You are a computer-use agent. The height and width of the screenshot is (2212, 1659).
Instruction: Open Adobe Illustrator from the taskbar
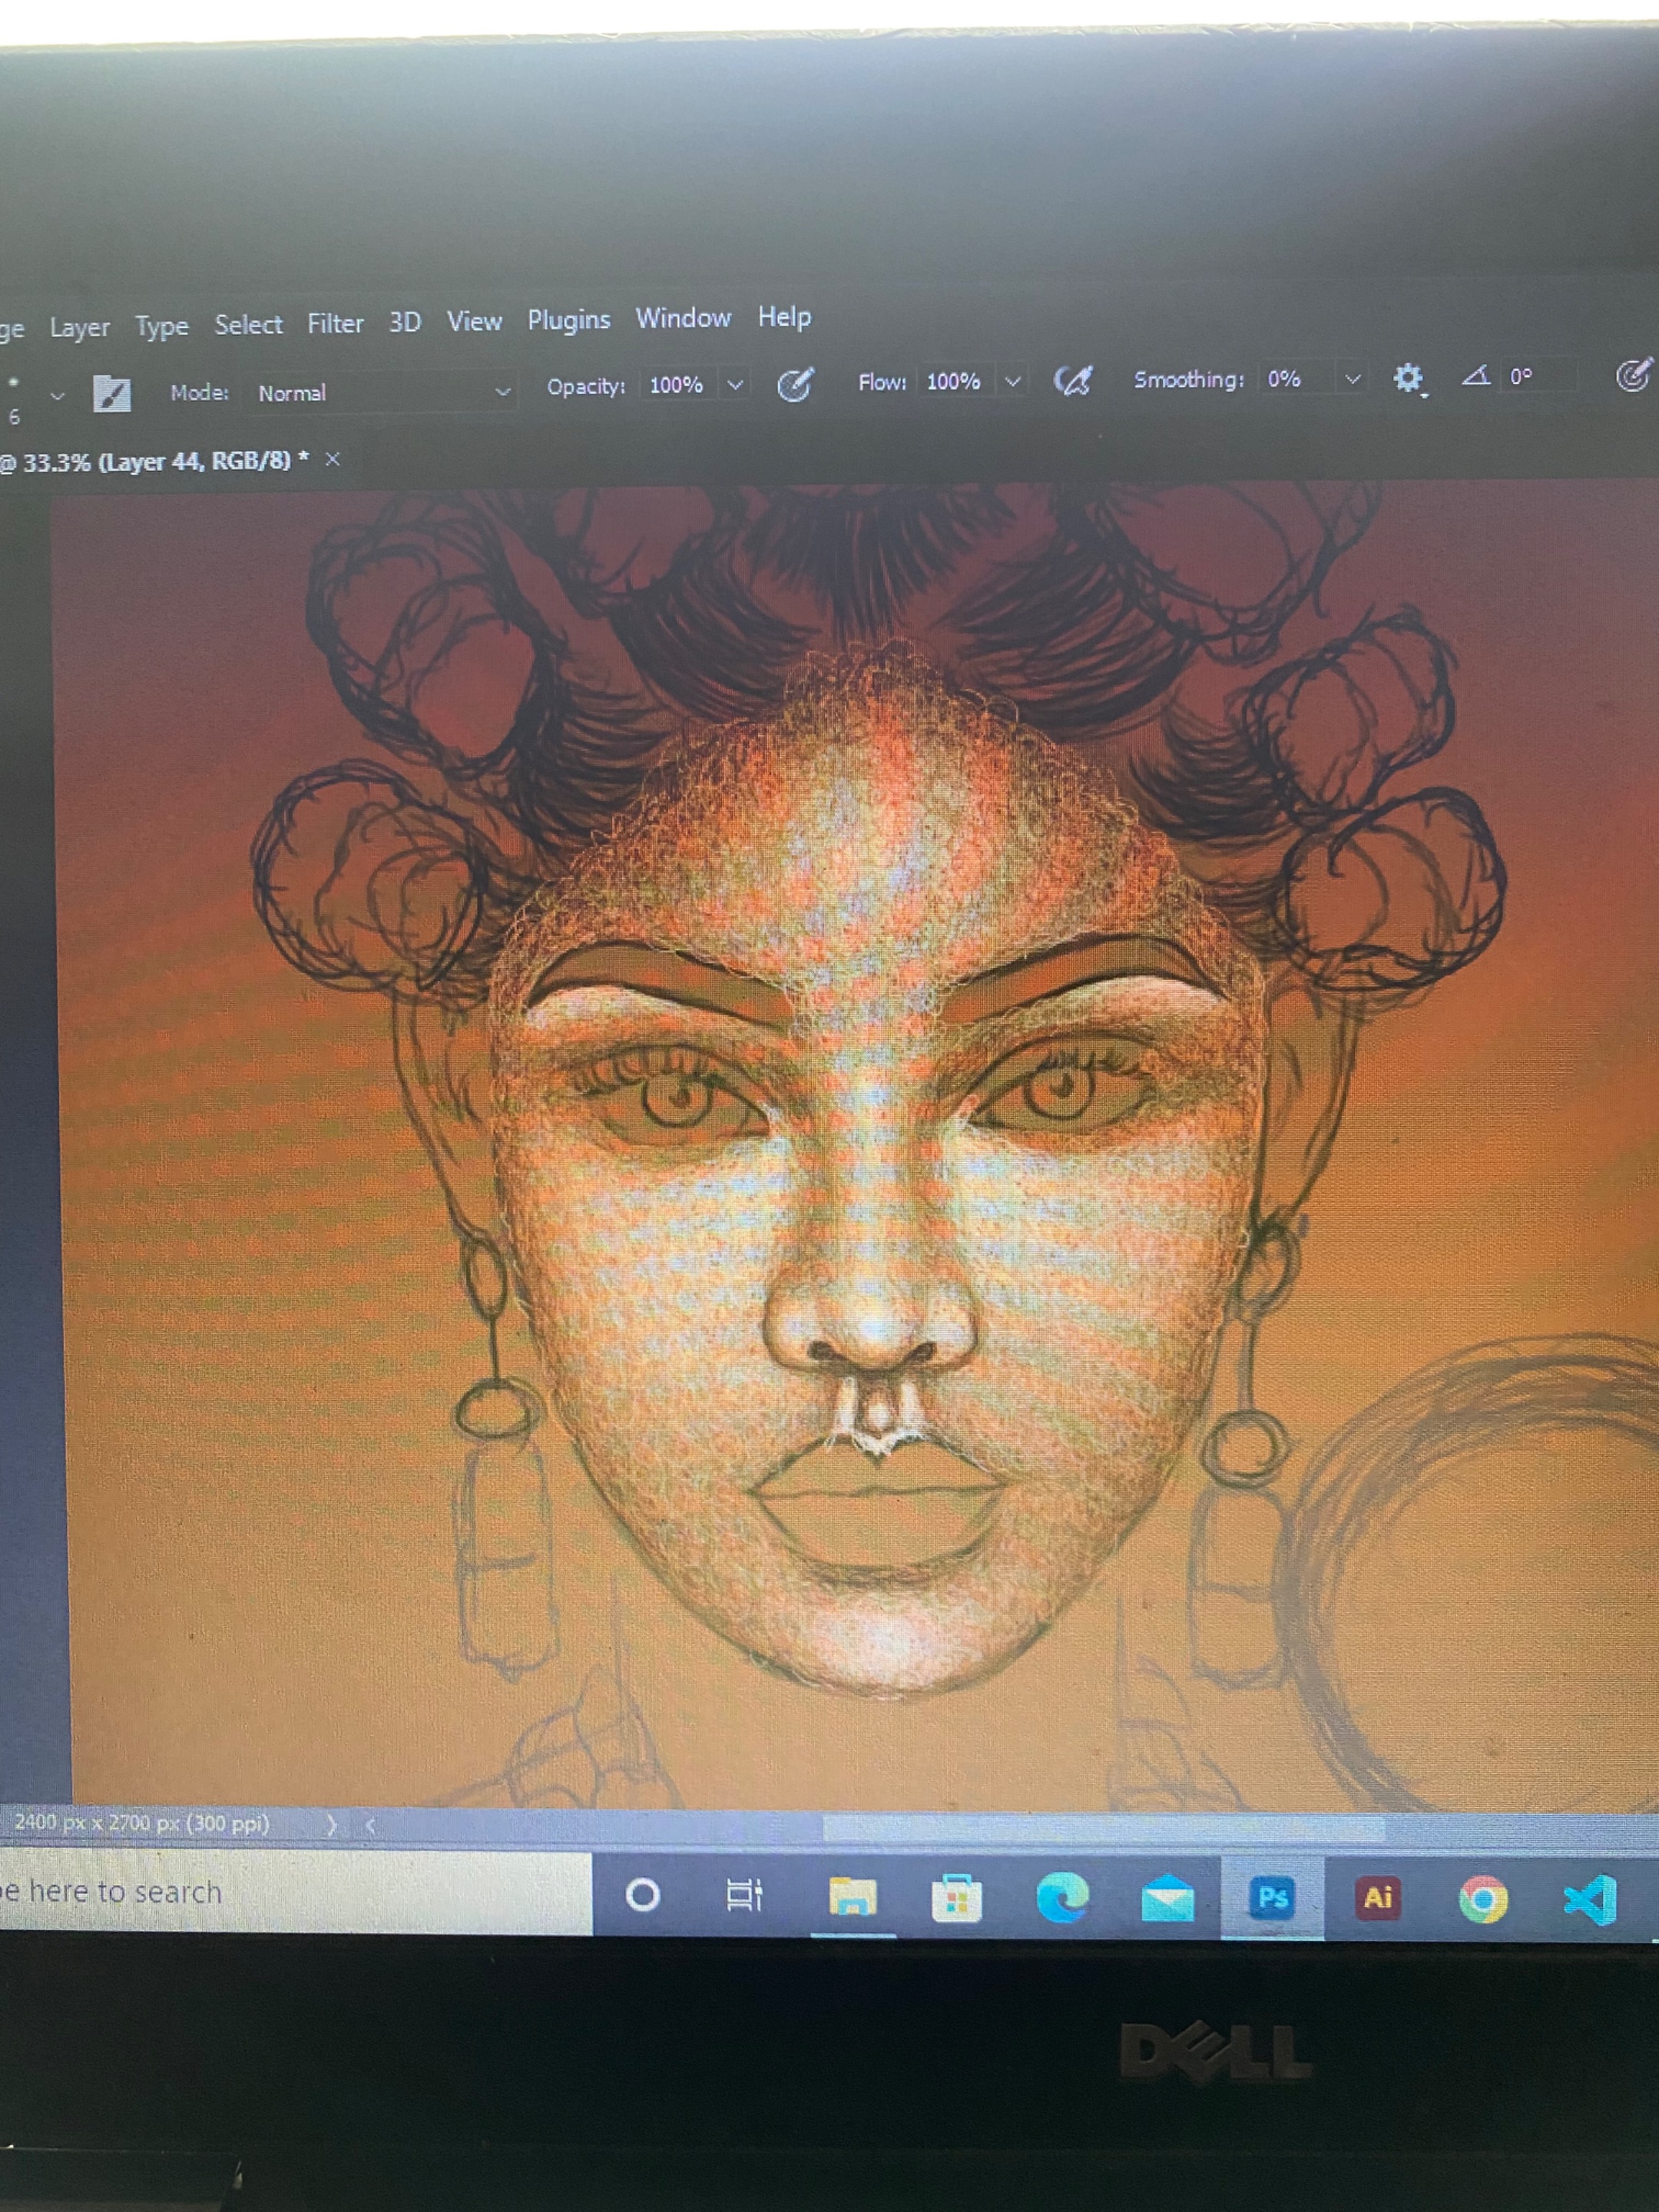coord(1378,1897)
